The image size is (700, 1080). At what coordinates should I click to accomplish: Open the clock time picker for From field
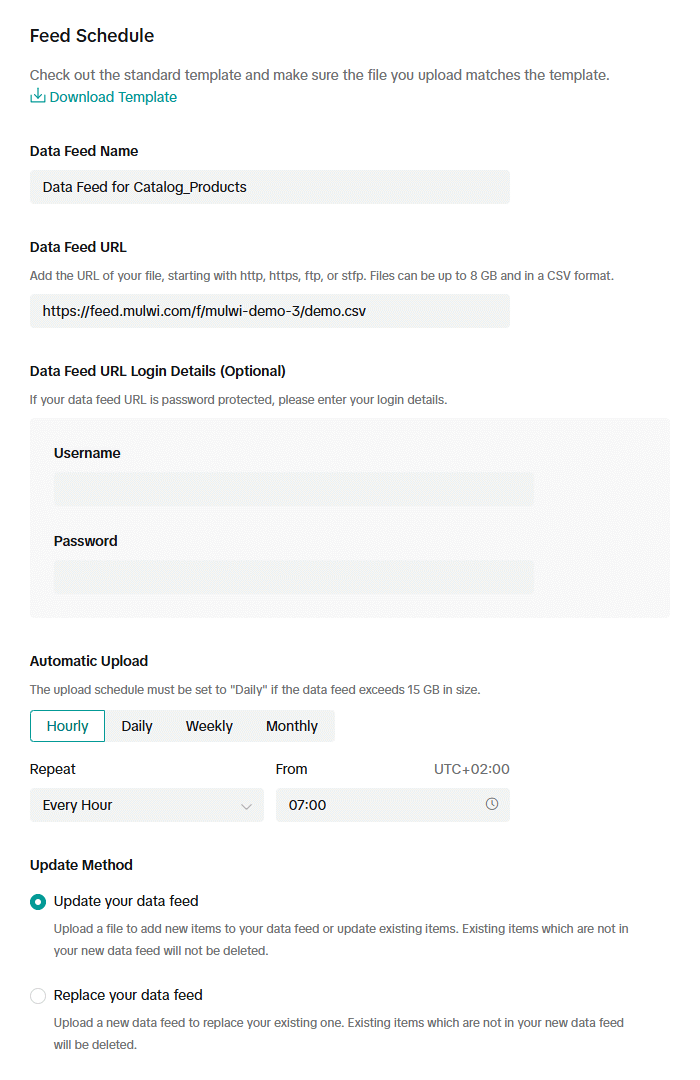click(492, 804)
